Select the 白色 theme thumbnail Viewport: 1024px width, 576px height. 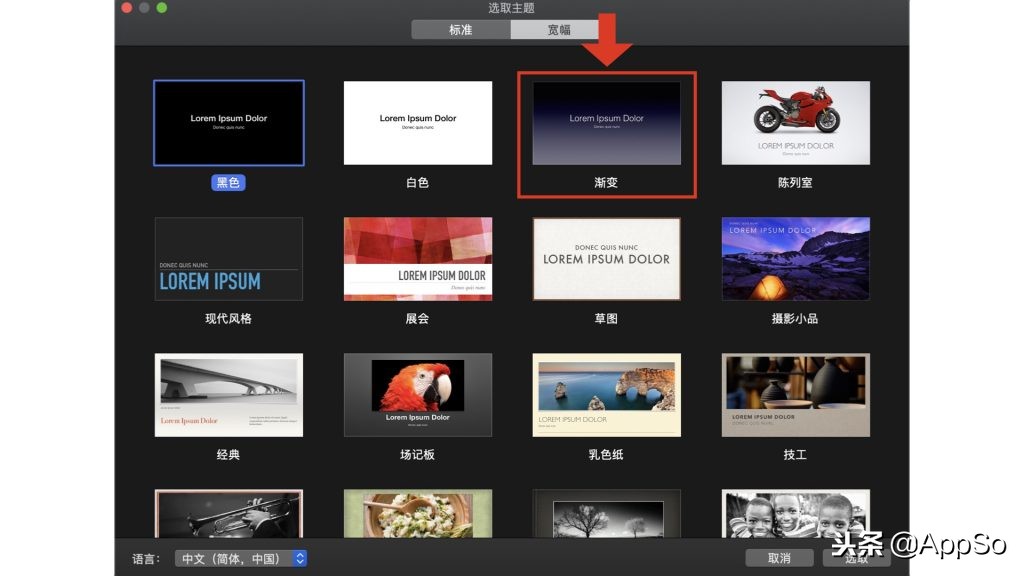pyautogui.click(x=417, y=122)
